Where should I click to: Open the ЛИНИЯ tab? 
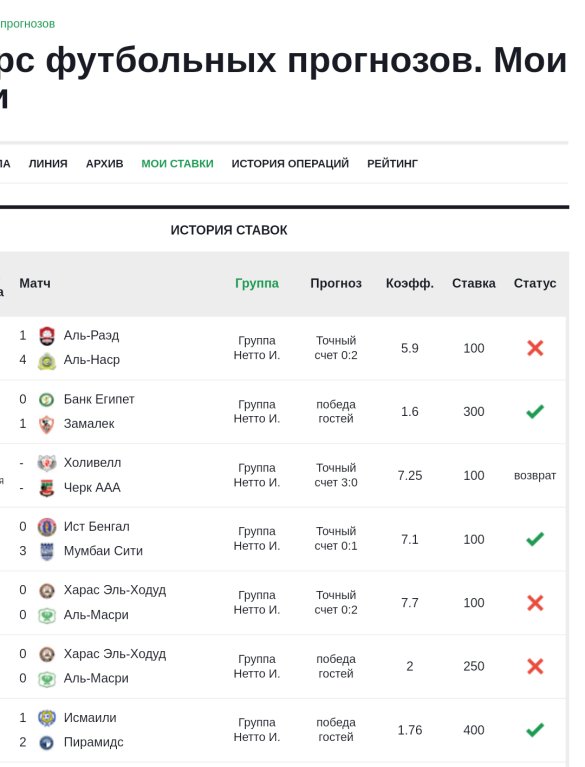(x=48, y=164)
